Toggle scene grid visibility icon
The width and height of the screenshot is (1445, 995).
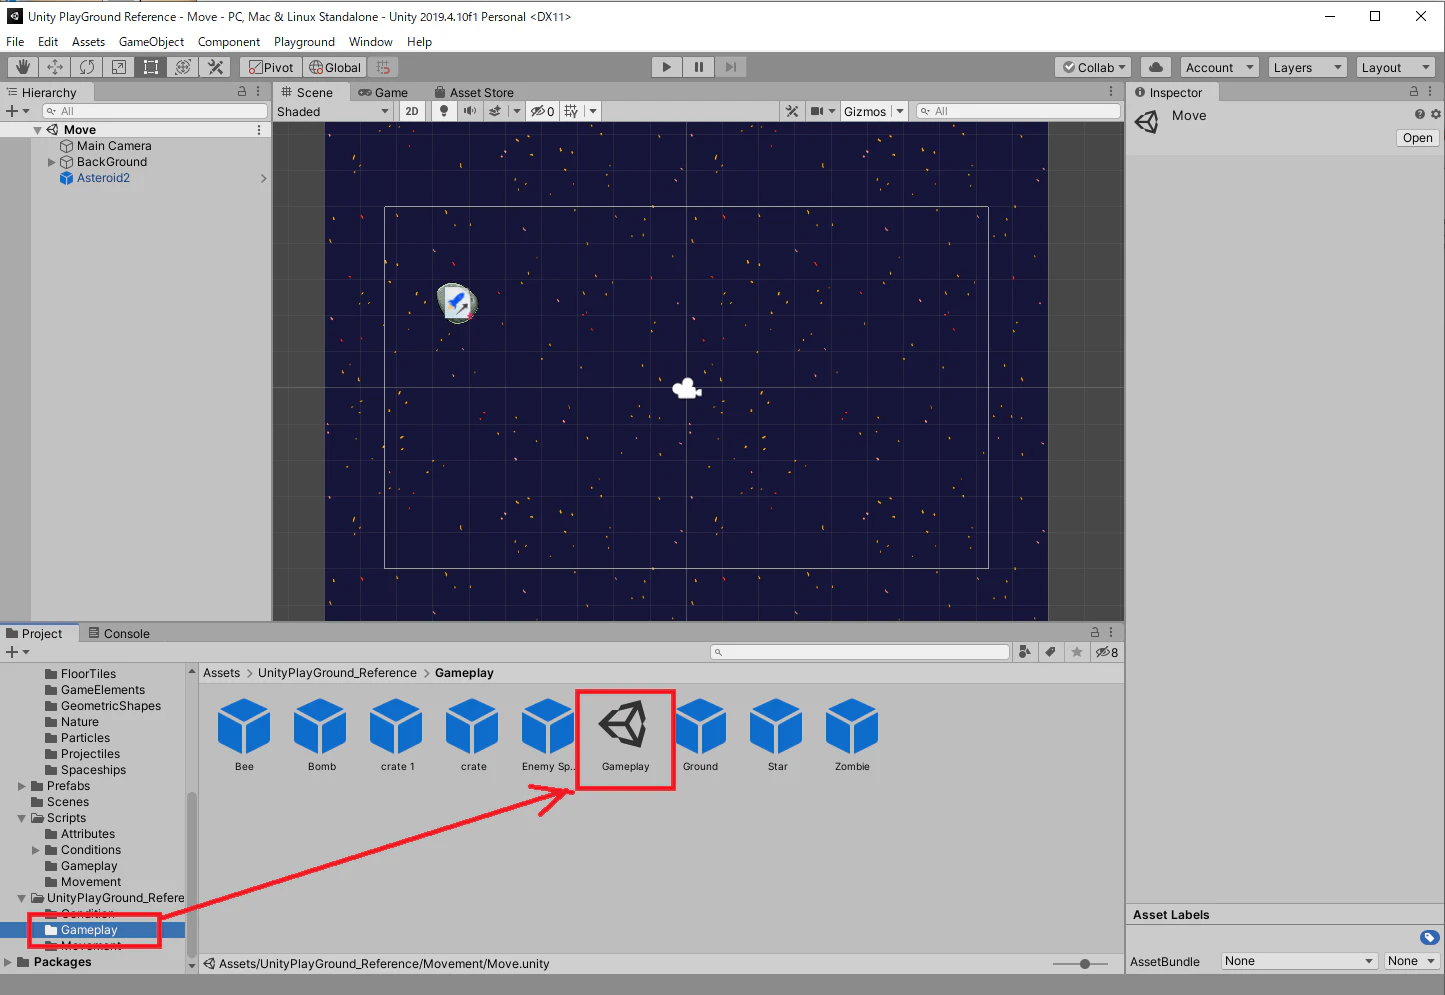coord(571,111)
